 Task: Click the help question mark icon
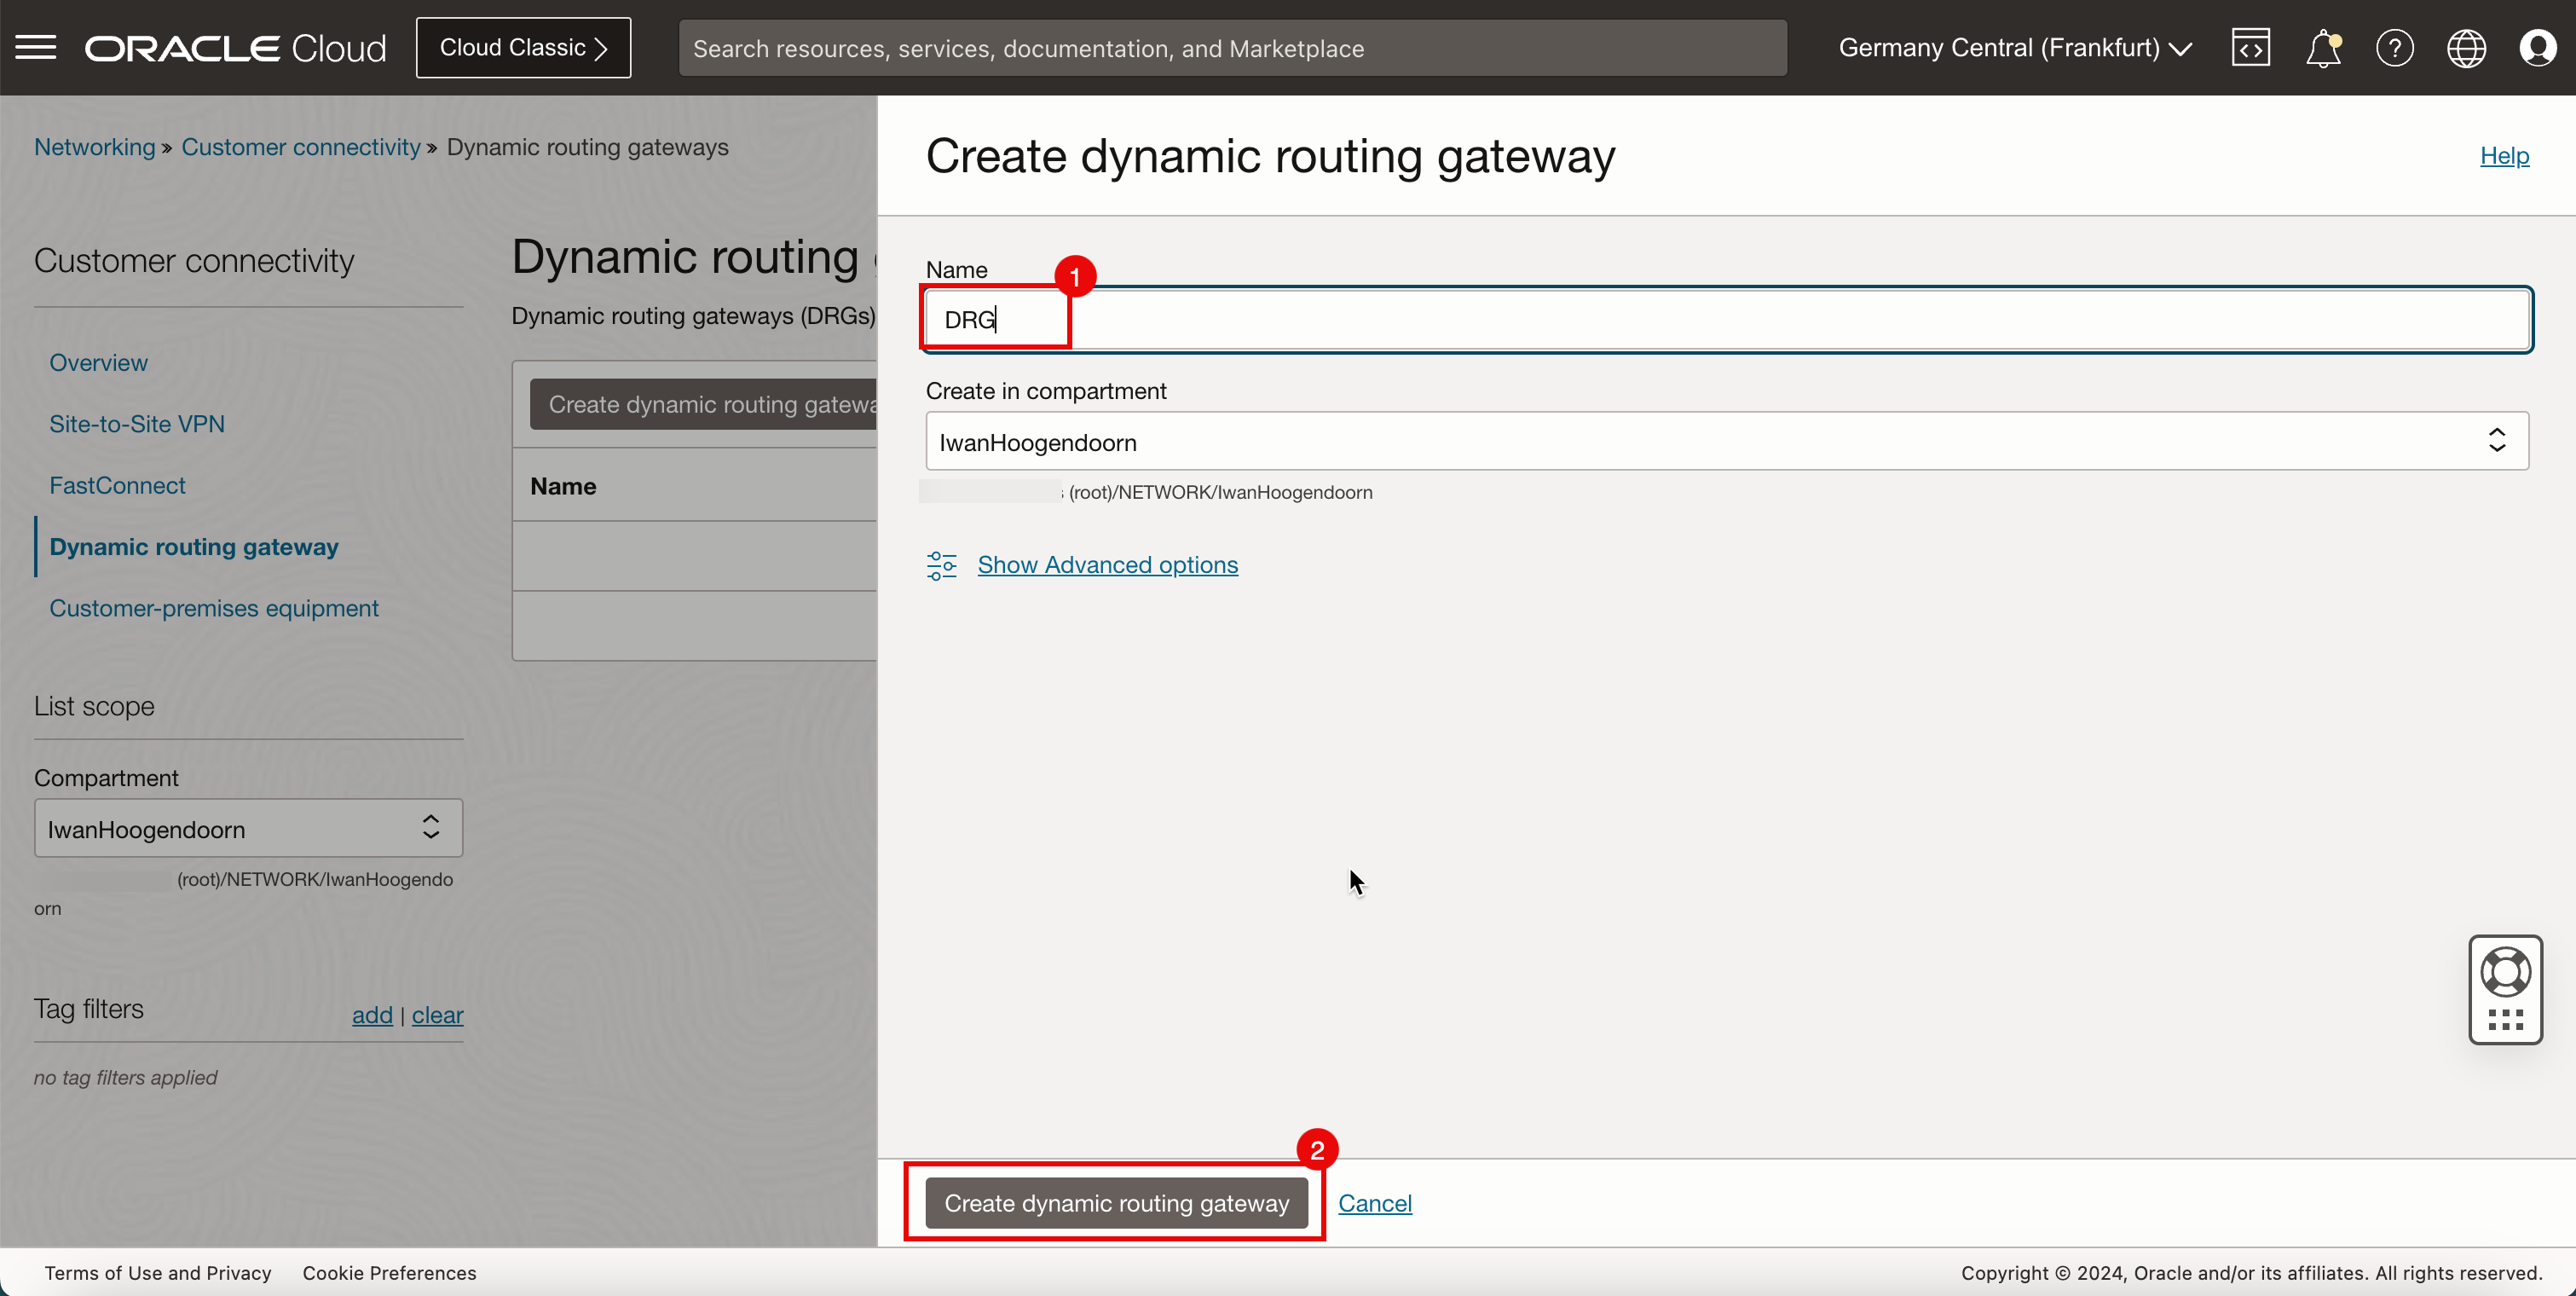2391,48
